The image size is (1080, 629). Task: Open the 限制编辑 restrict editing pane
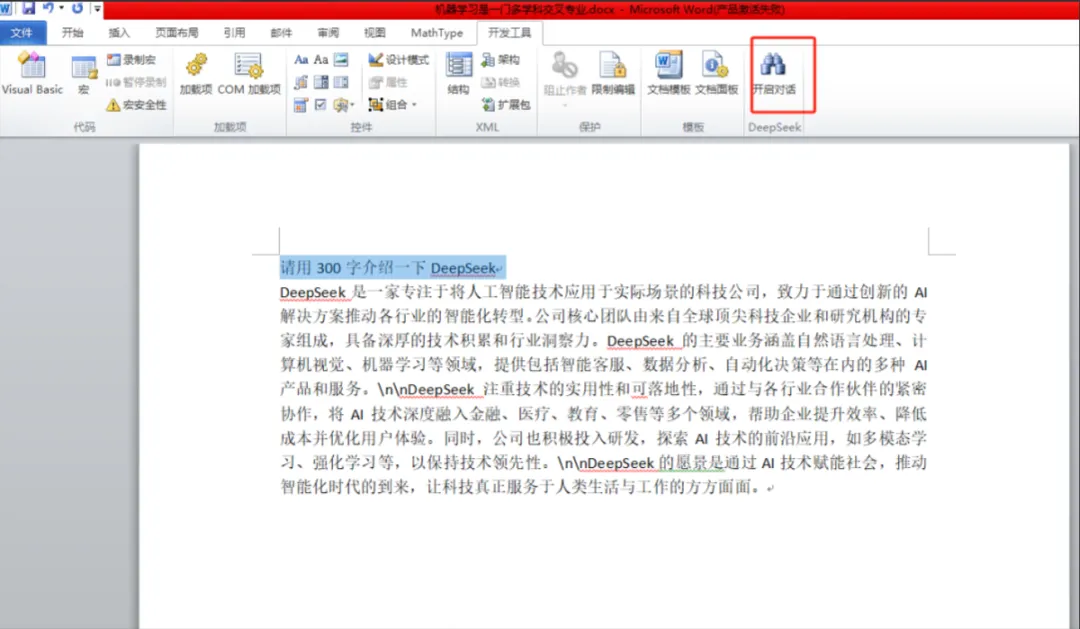pos(613,74)
